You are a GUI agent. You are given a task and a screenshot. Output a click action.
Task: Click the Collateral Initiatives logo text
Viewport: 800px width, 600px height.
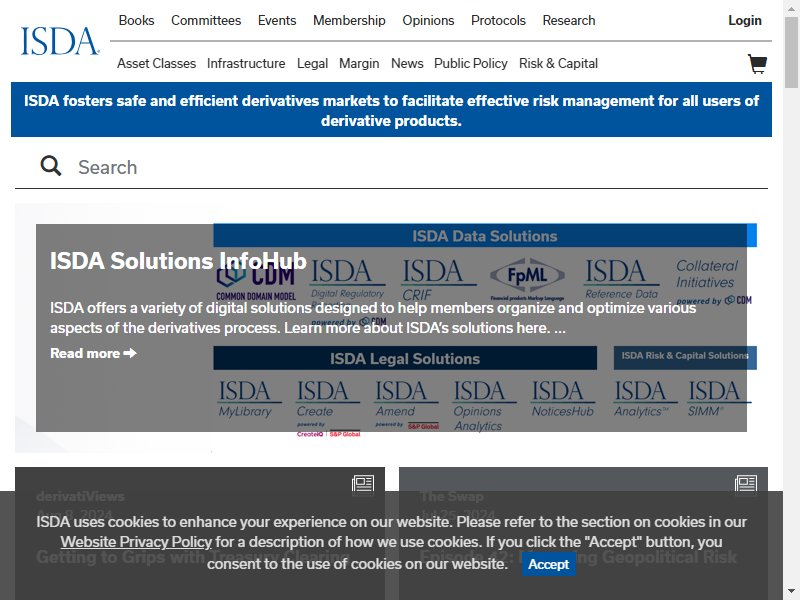707,274
